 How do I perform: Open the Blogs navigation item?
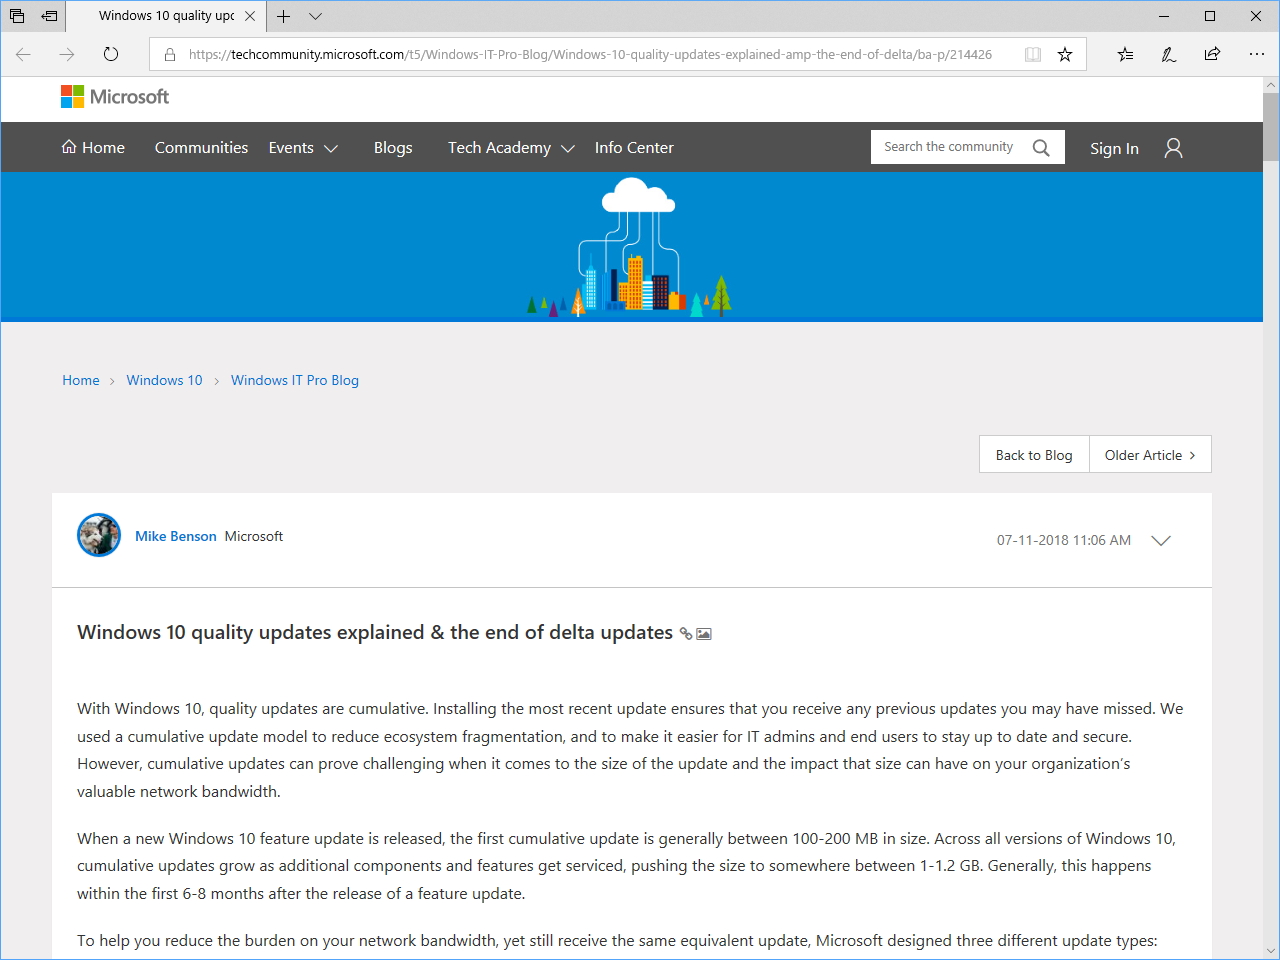[x=393, y=148]
